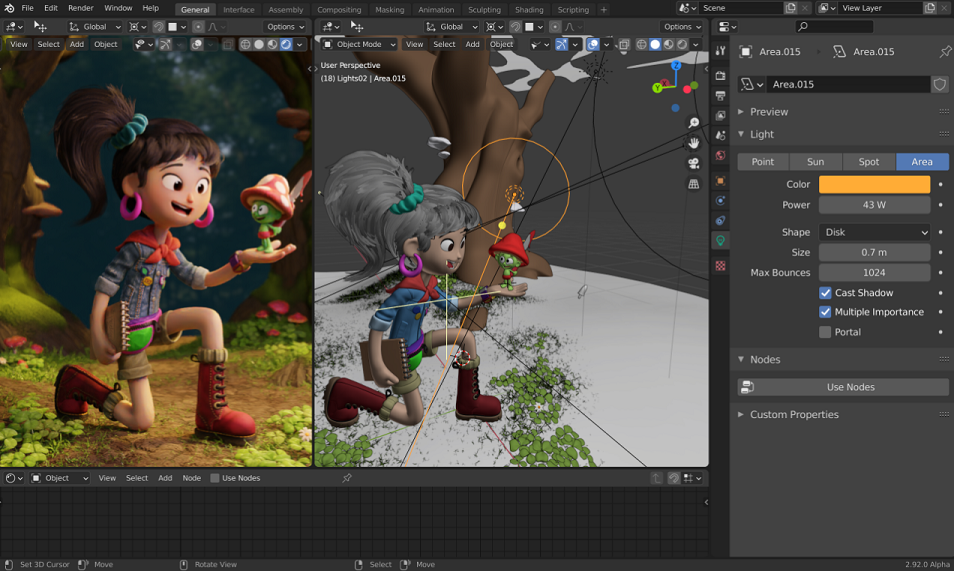Click the Size 0.7 m field

coord(874,252)
